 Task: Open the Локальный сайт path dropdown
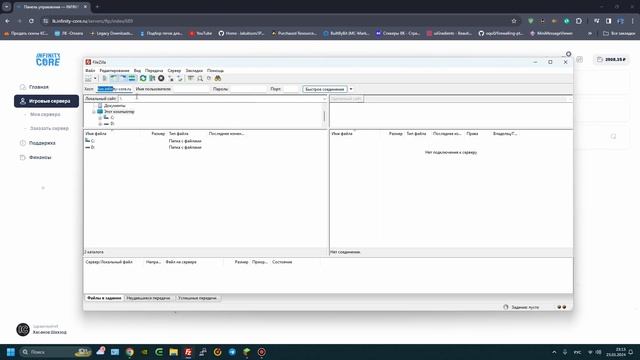324,99
